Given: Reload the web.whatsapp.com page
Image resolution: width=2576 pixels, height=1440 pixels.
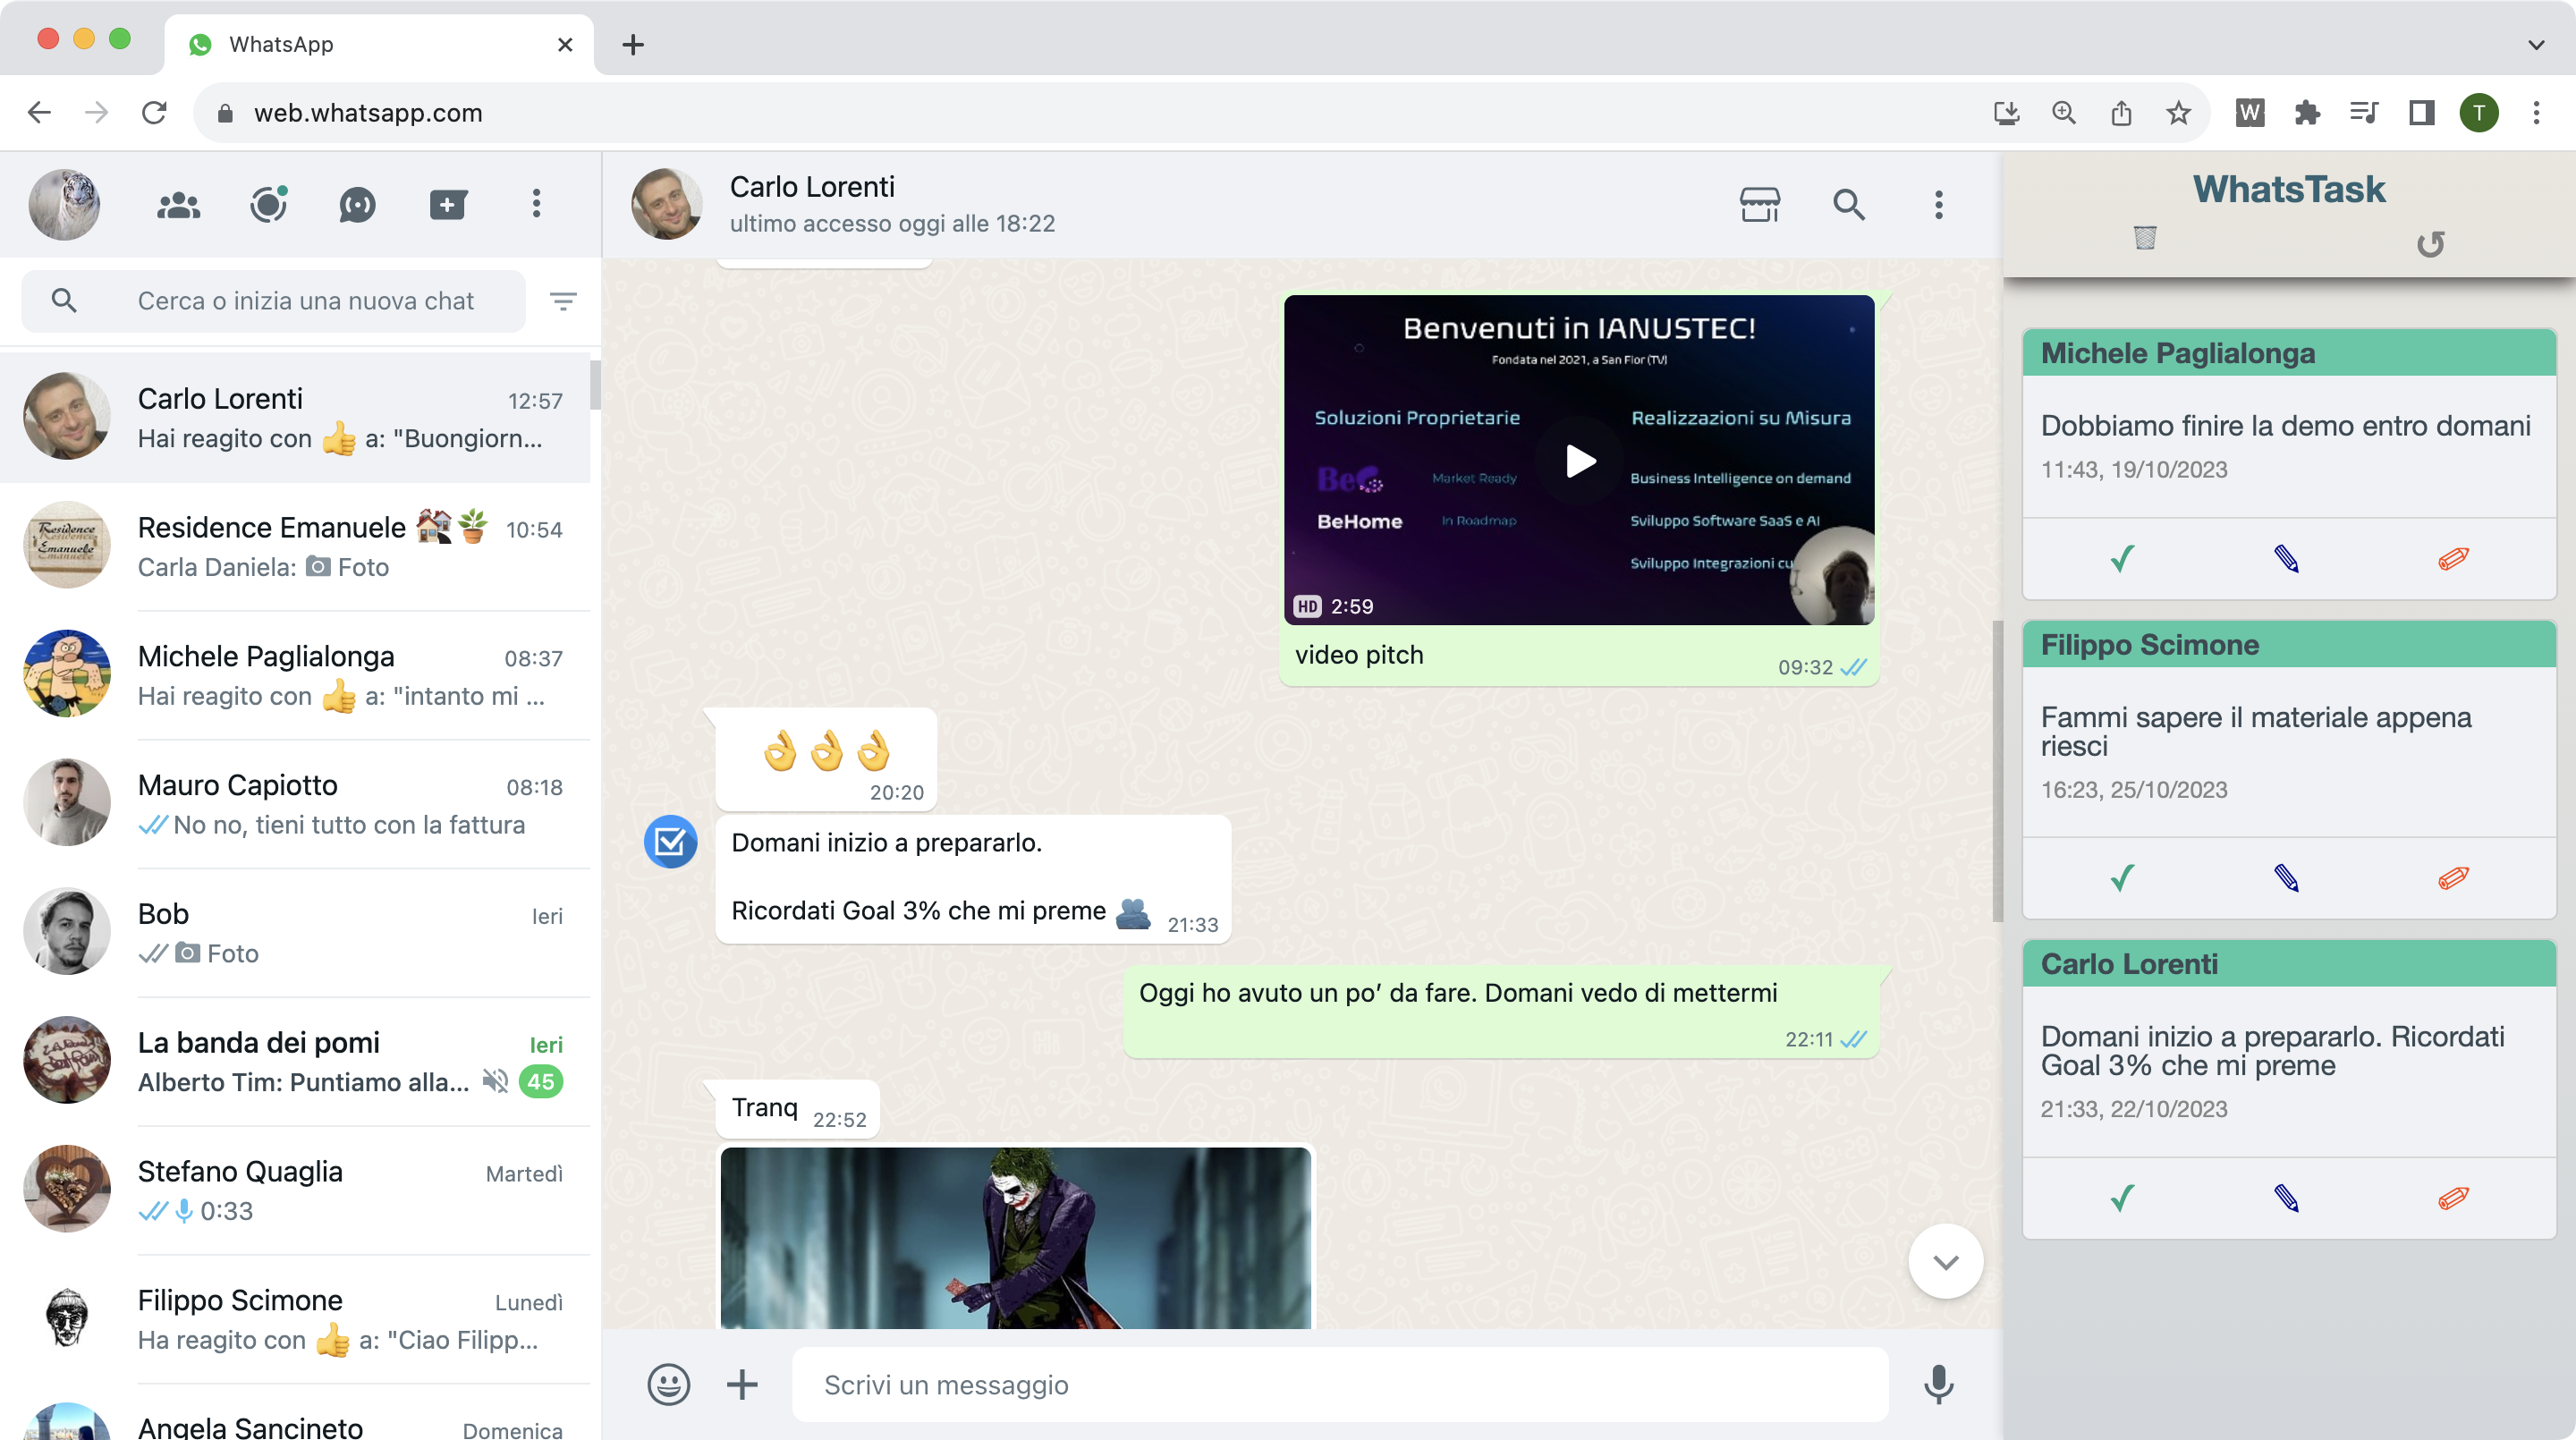Looking at the screenshot, I should pos(154,112).
